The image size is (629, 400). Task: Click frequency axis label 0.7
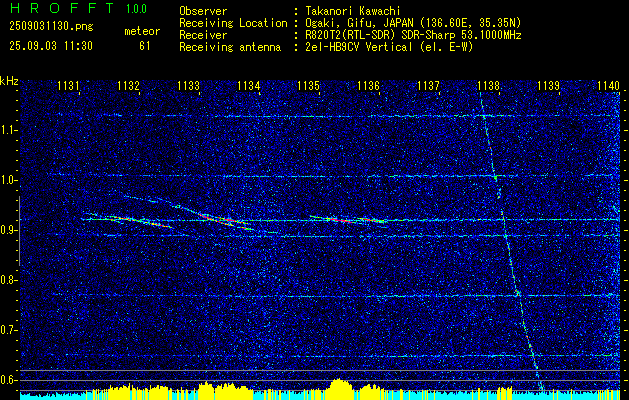pyautogui.click(x=8, y=330)
